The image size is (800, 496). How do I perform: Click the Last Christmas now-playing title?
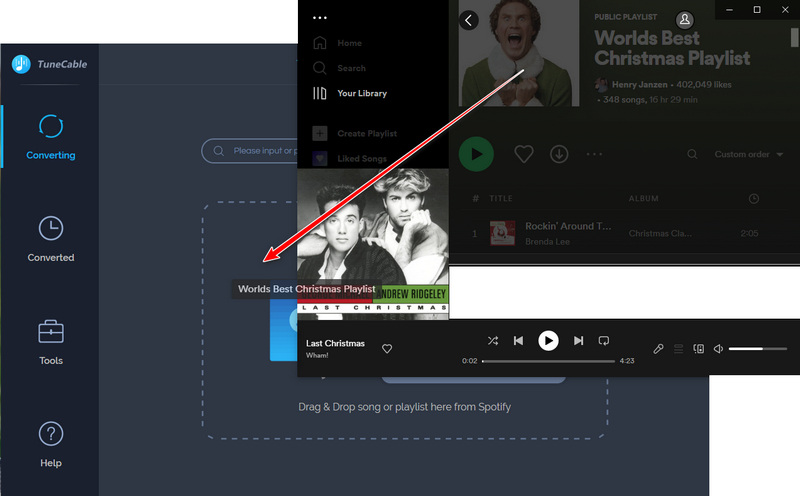(335, 343)
